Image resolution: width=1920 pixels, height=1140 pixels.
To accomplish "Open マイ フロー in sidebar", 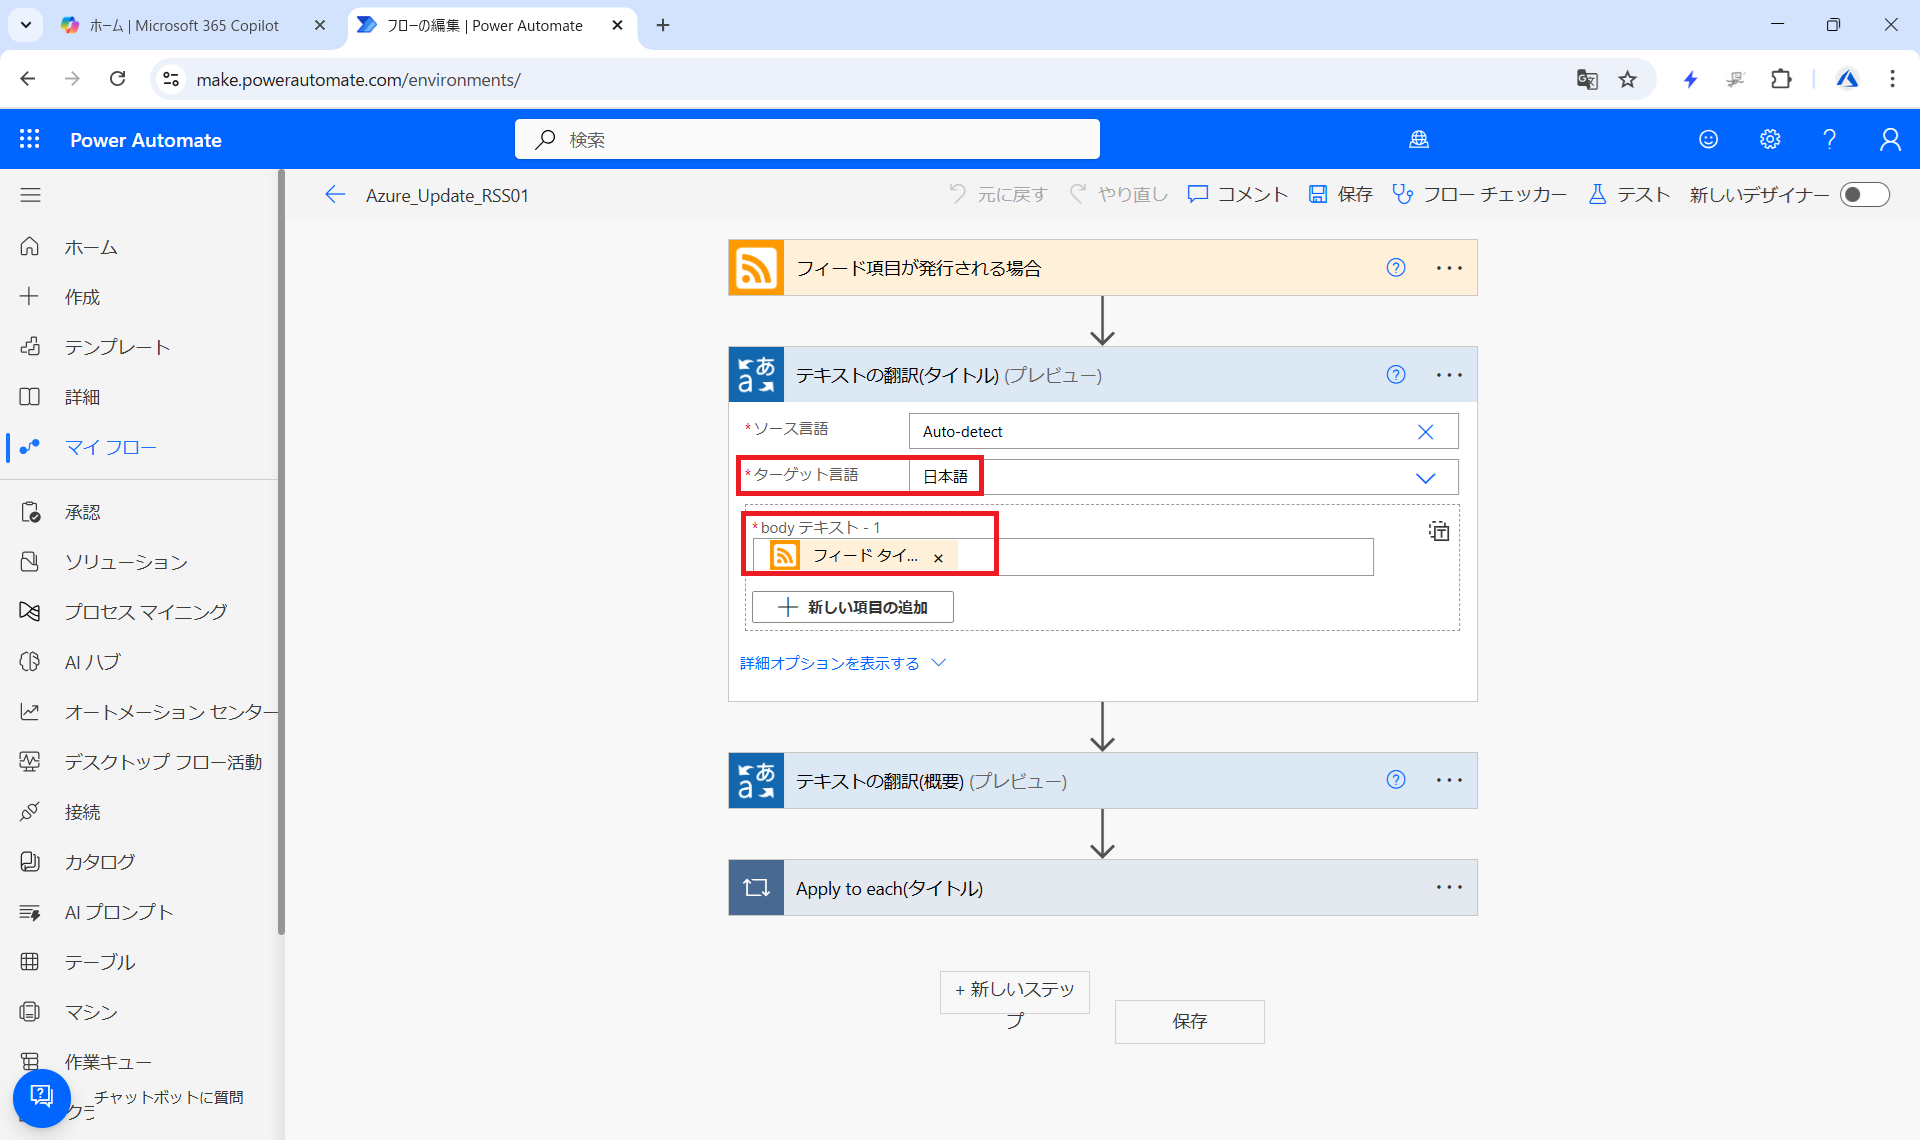I will (110, 447).
